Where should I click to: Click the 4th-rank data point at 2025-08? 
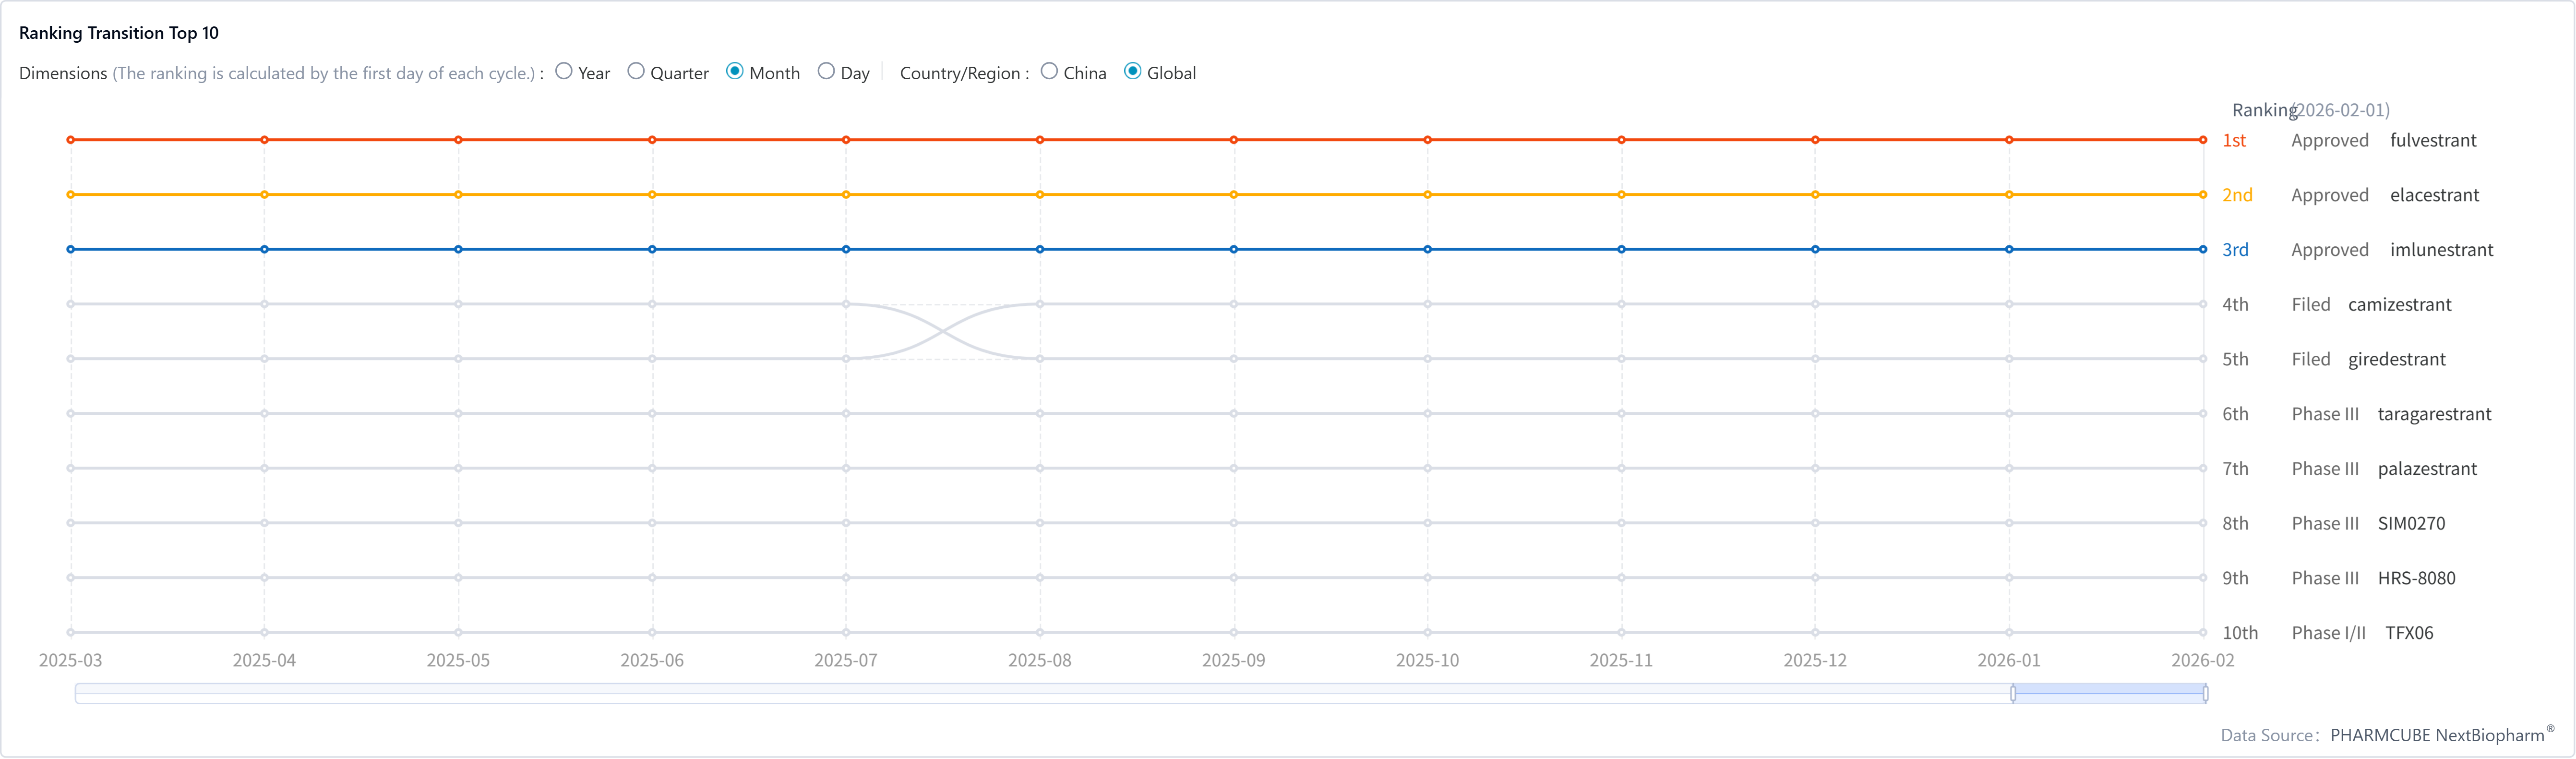click(1040, 304)
